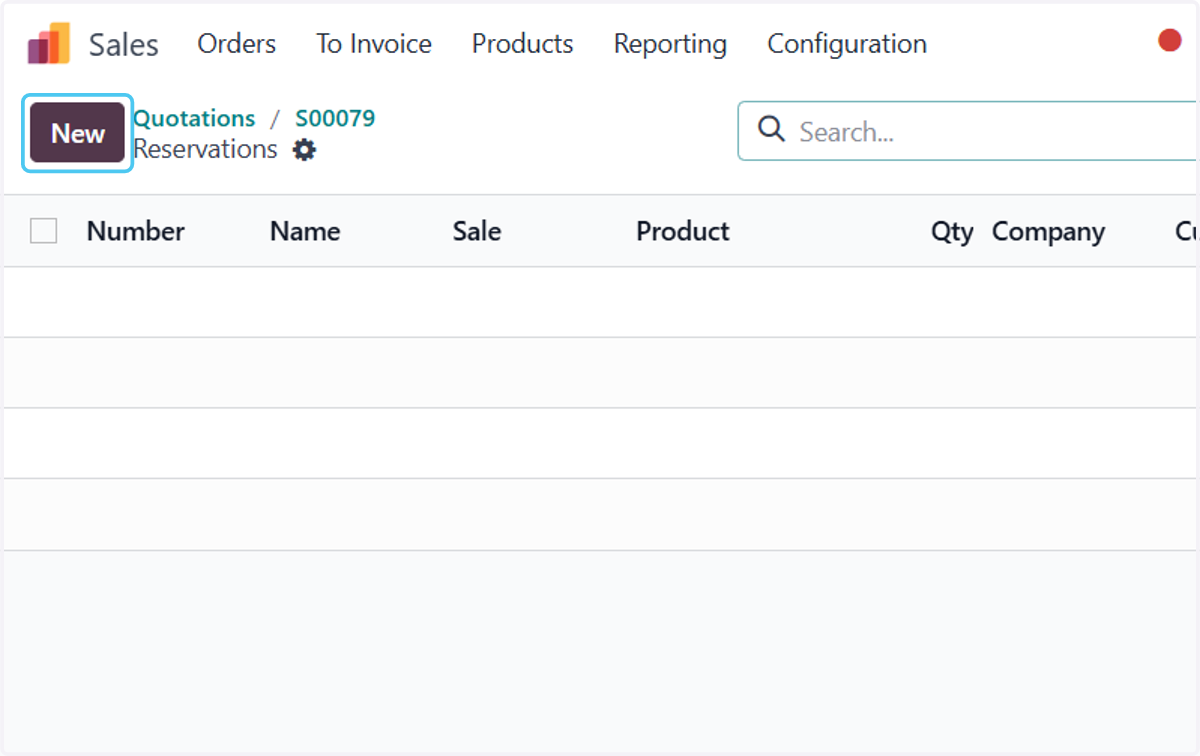Click the Sales app logo icon
The image size is (1200, 756).
pyautogui.click(x=48, y=44)
